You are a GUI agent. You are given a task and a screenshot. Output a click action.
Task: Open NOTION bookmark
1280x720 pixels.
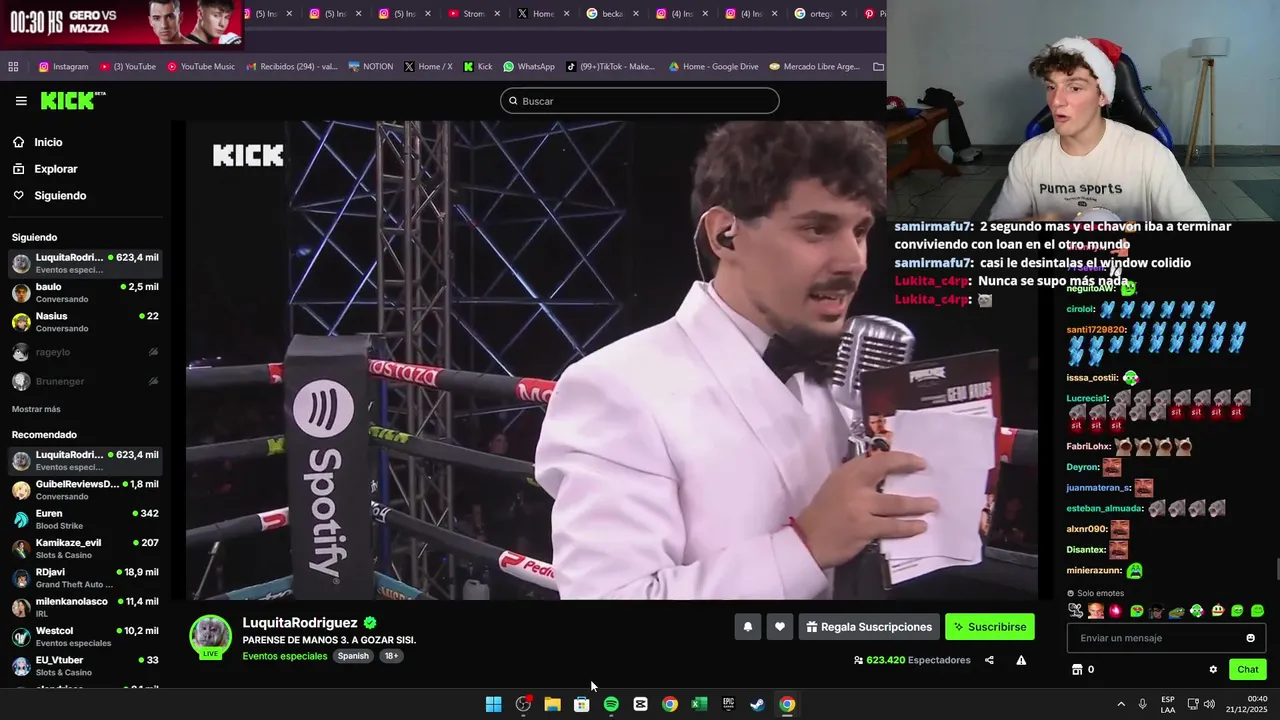pyautogui.click(x=371, y=67)
